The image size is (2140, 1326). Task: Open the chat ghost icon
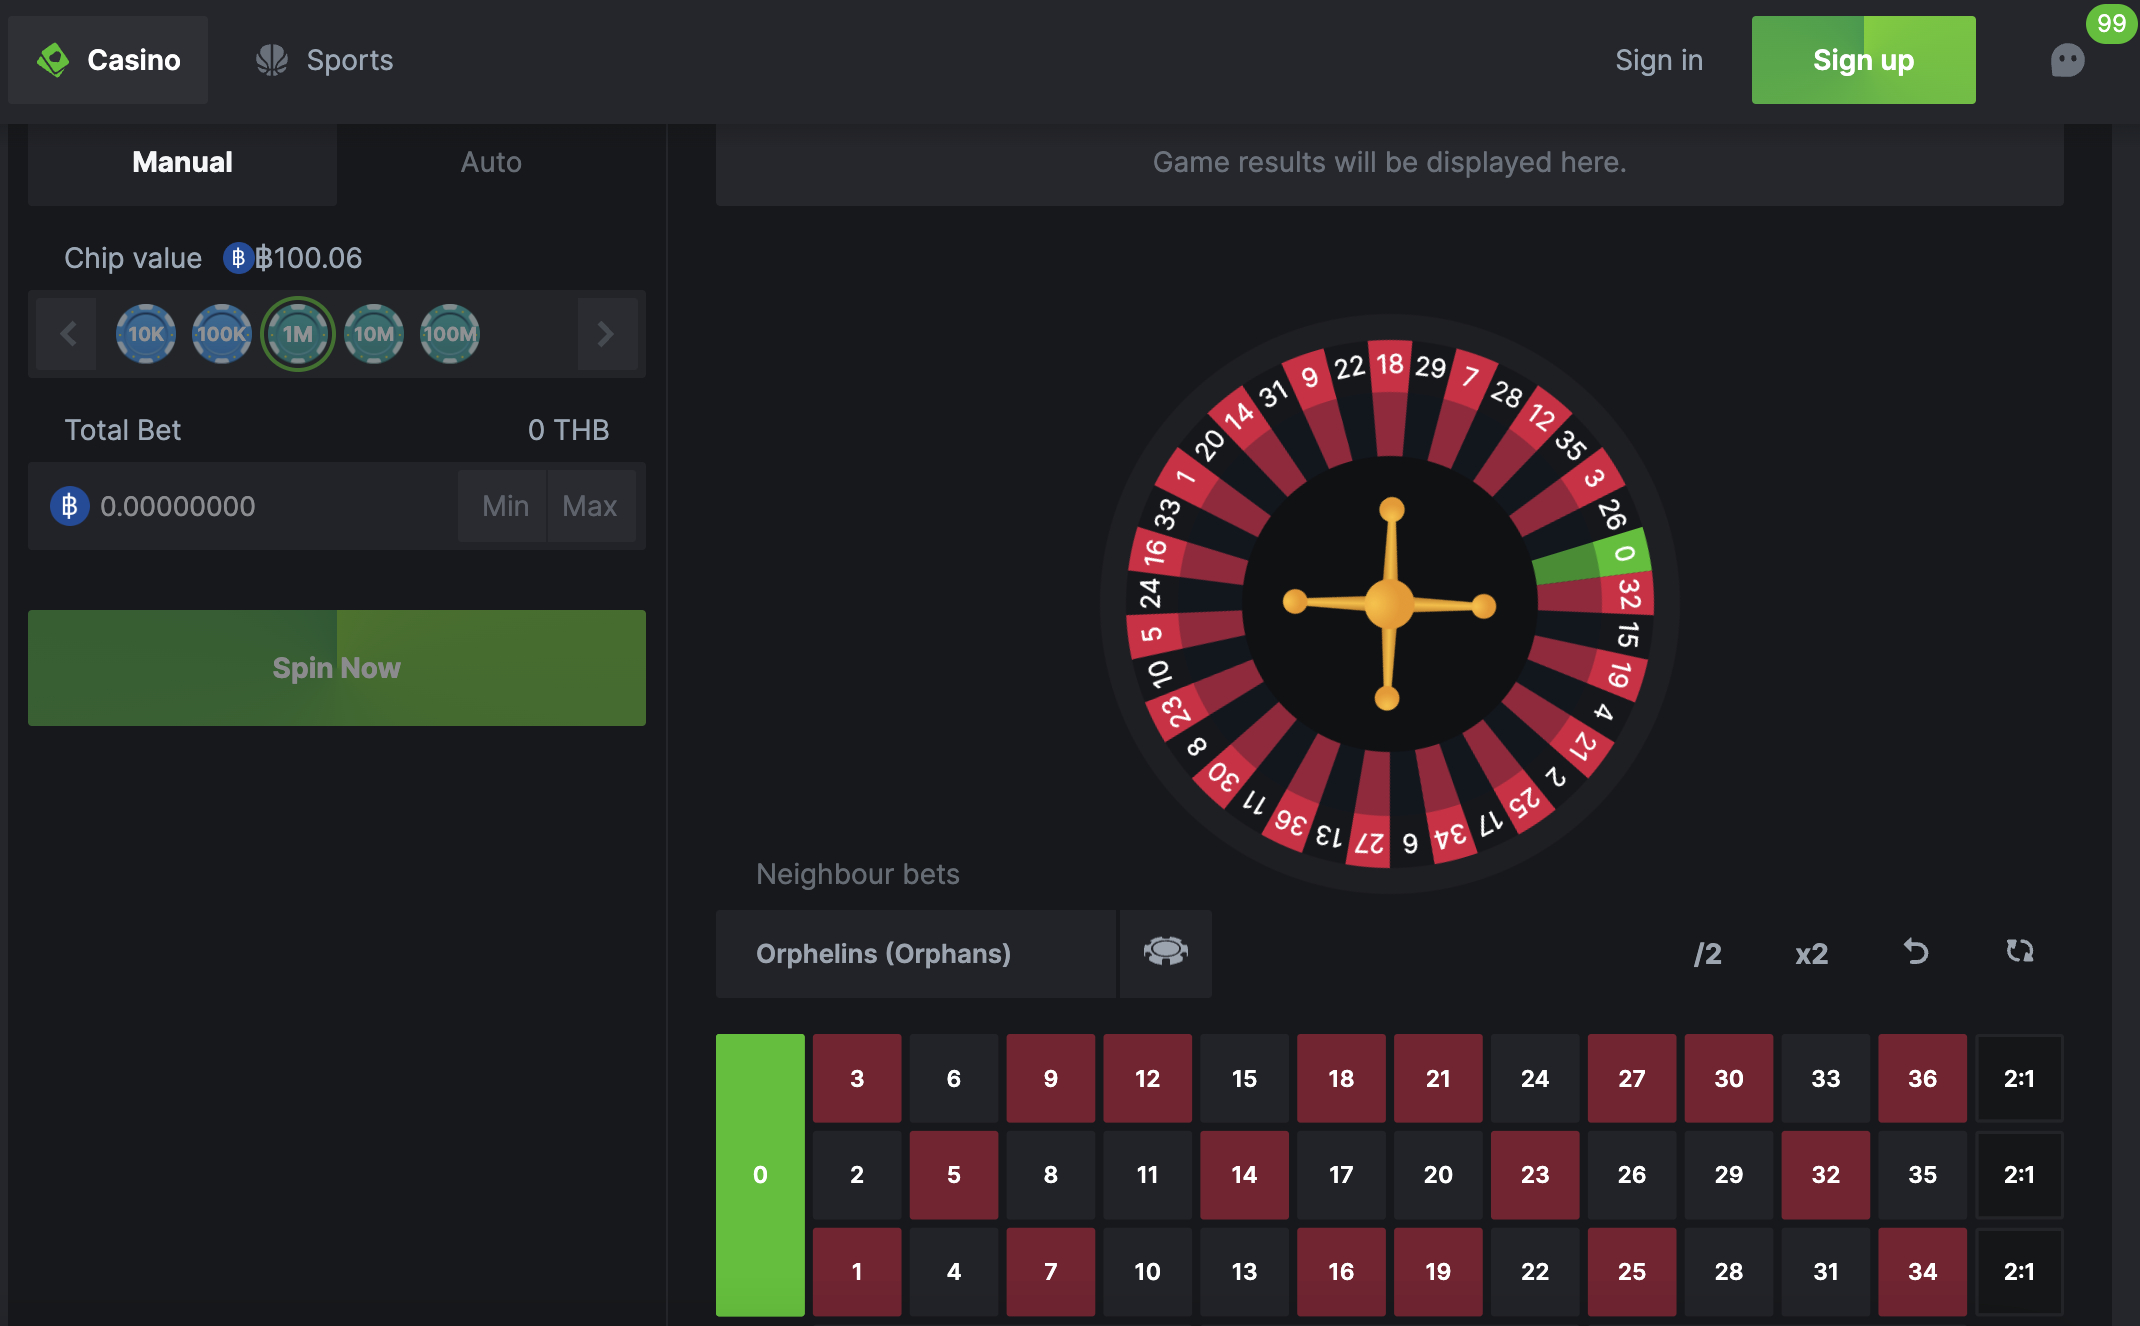point(2067,60)
